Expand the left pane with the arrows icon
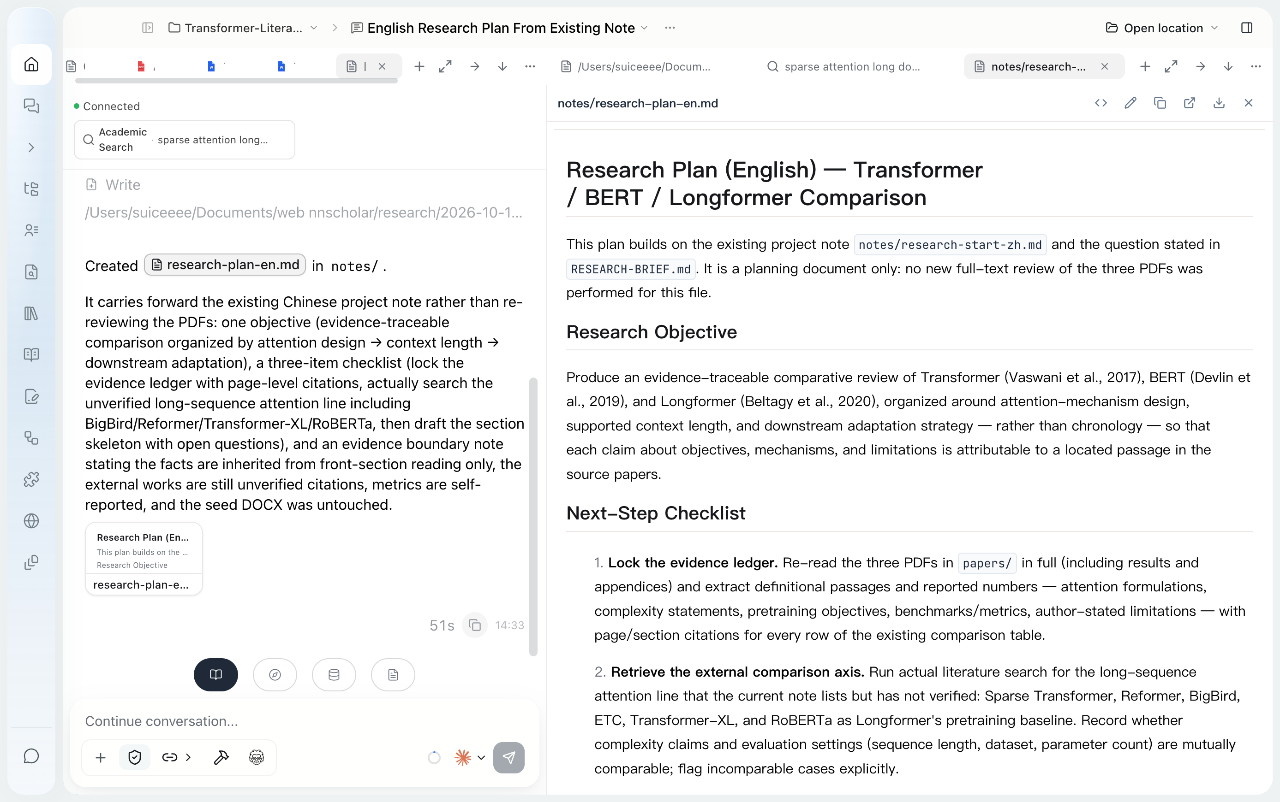Viewport: 1280px width, 802px height. 446,67
